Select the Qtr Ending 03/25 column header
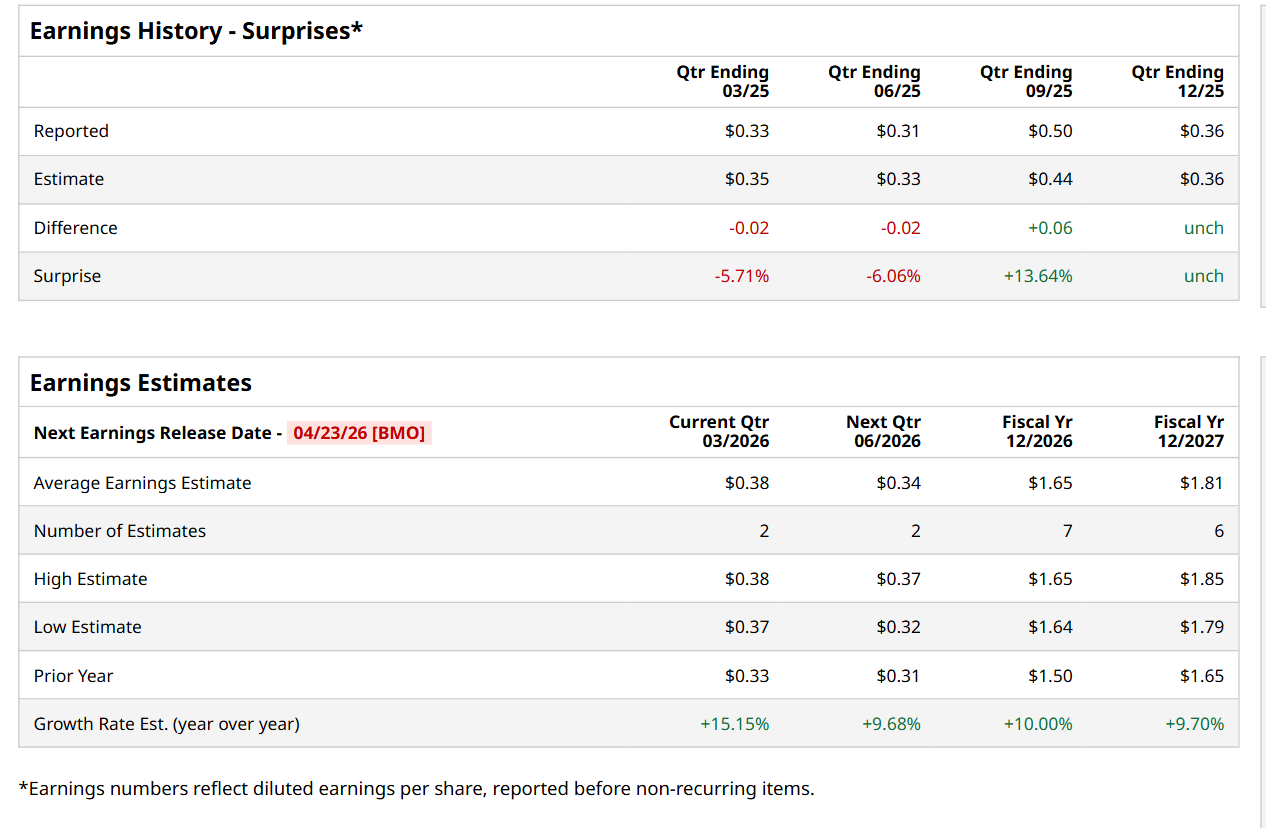Image resolution: width=1266 pixels, height=828 pixels. 723,81
